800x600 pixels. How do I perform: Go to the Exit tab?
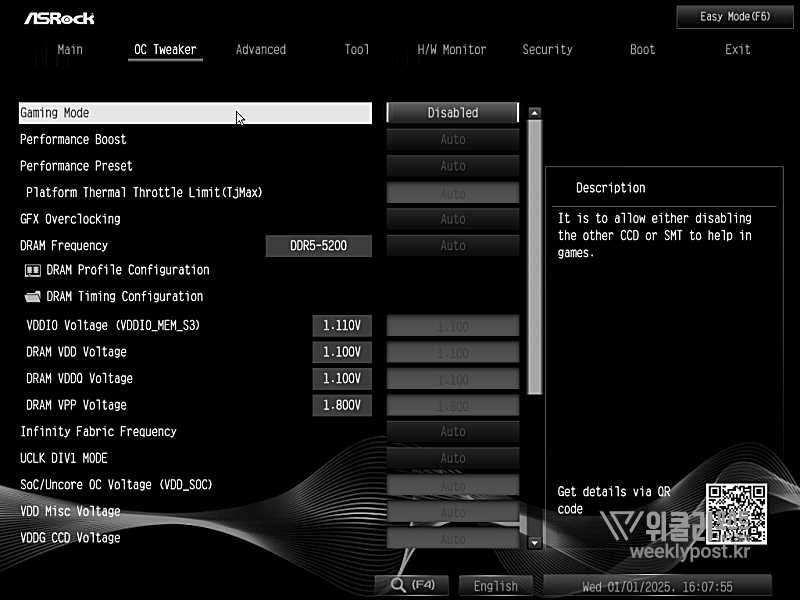pos(738,49)
